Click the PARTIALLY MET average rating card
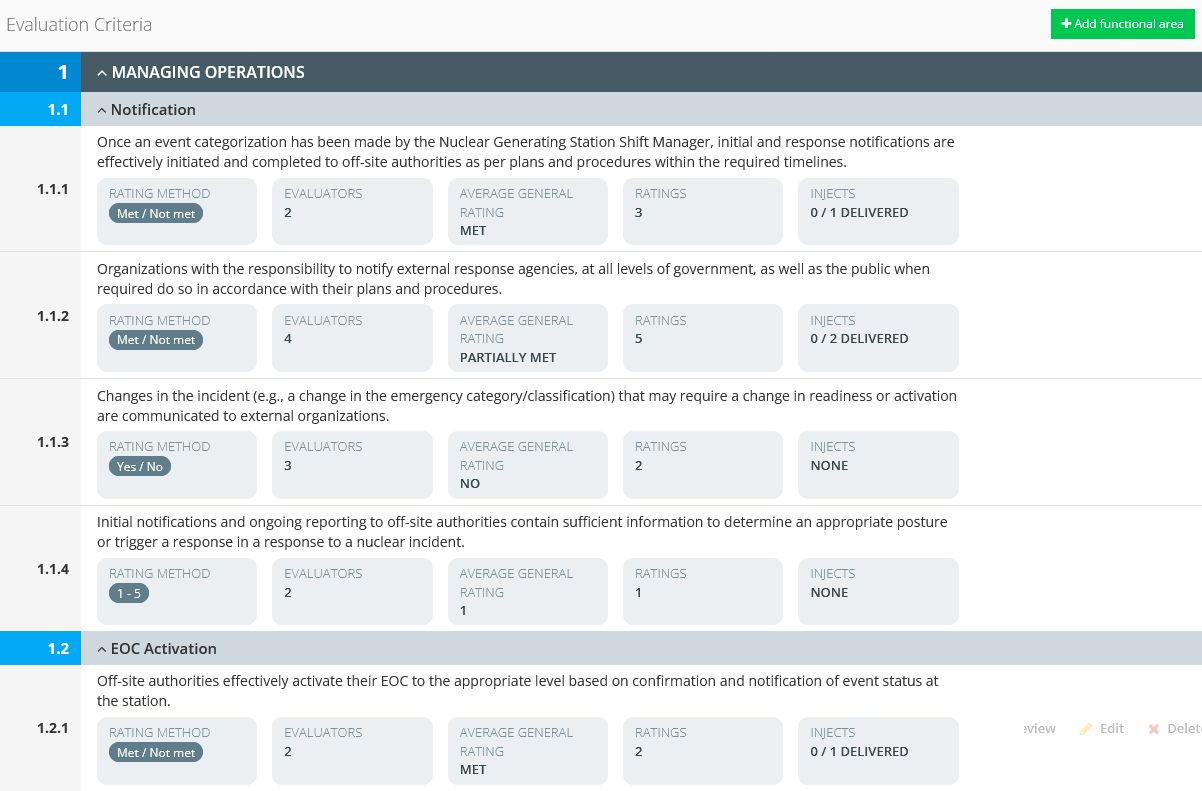This screenshot has width=1202, height=791. [527, 337]
